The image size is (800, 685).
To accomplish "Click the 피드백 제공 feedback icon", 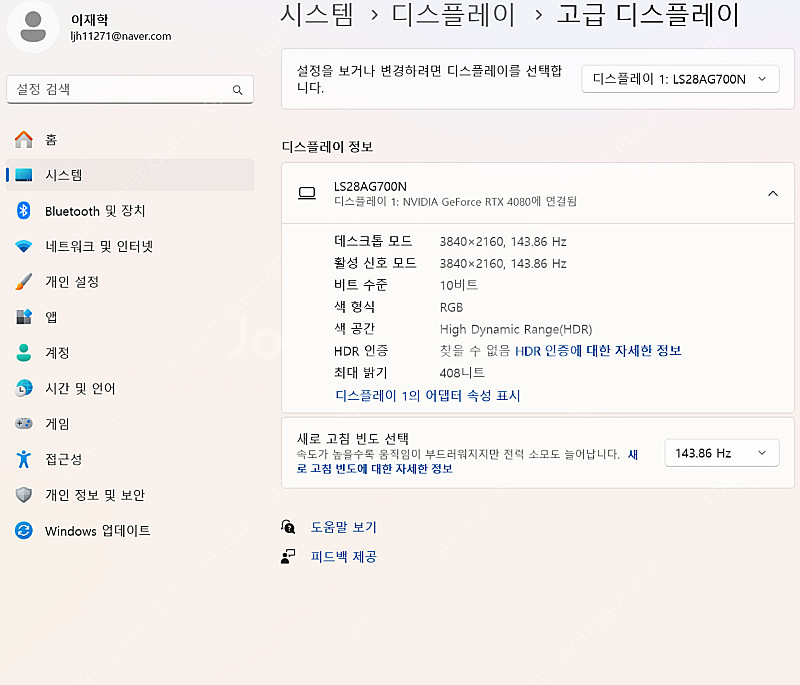I will [x=289, y=556].
